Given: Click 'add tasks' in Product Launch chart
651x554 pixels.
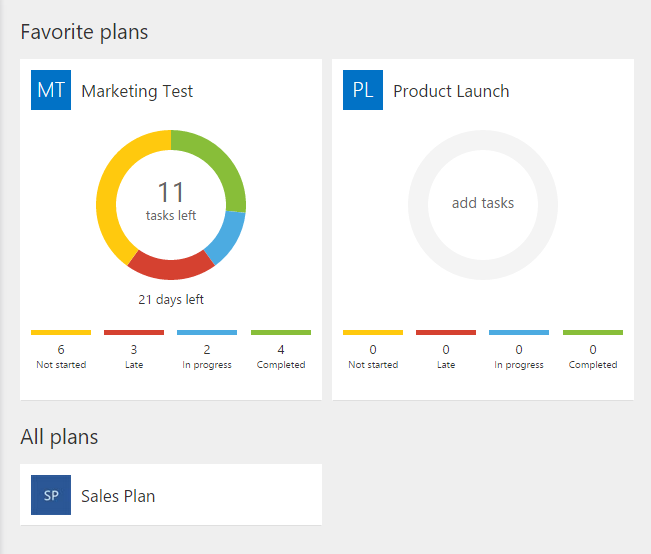Looking at the screenshot, I should pos(483,203).
